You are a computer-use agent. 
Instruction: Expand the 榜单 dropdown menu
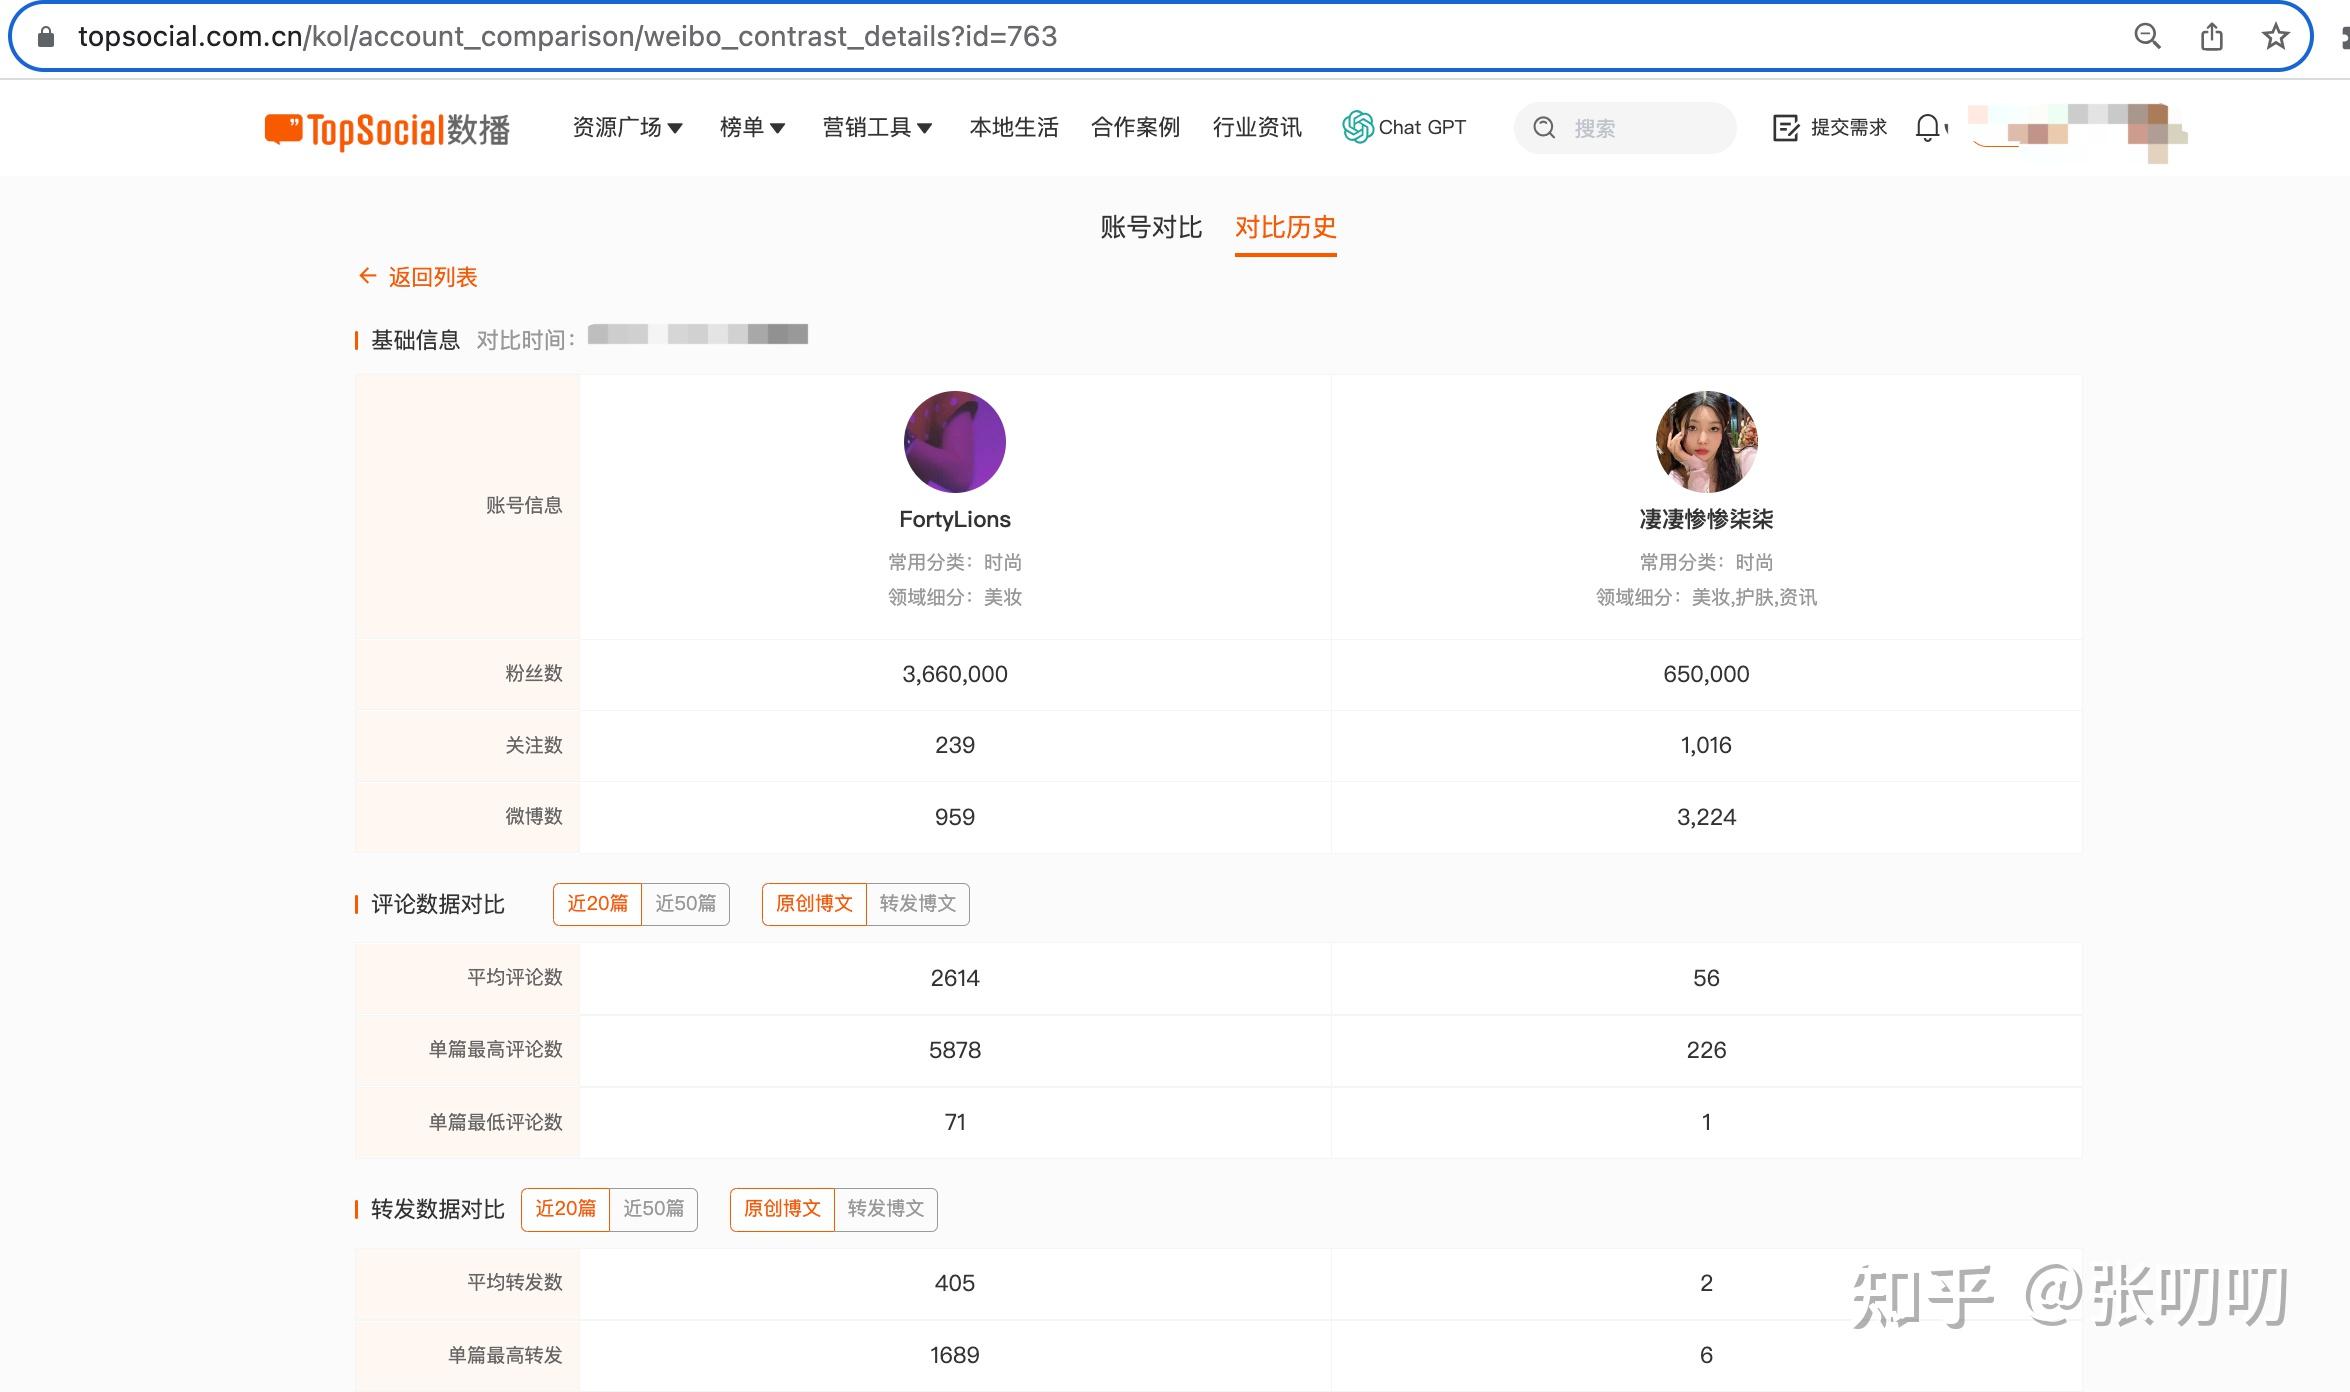[752, 128]
